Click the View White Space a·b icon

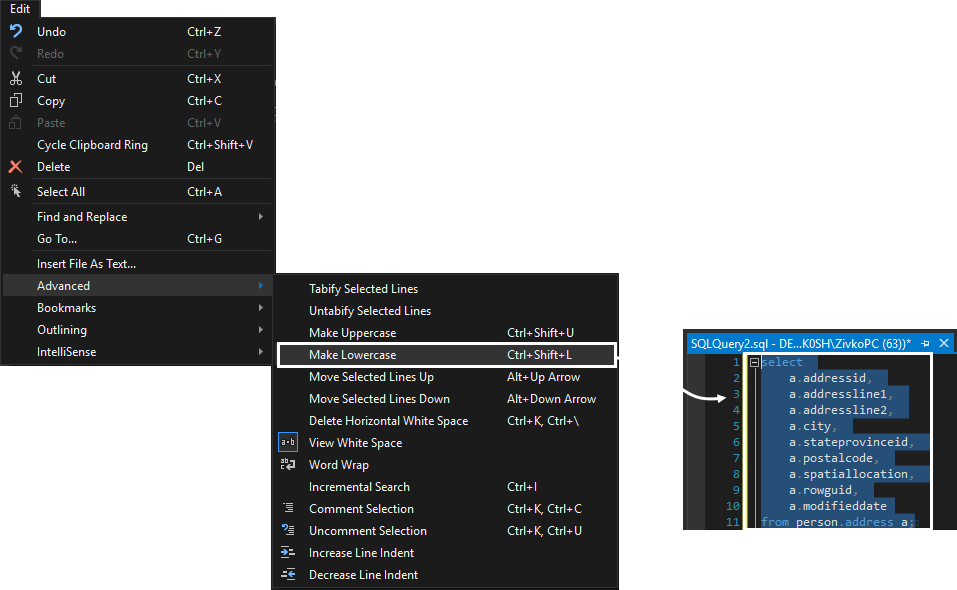288,442
